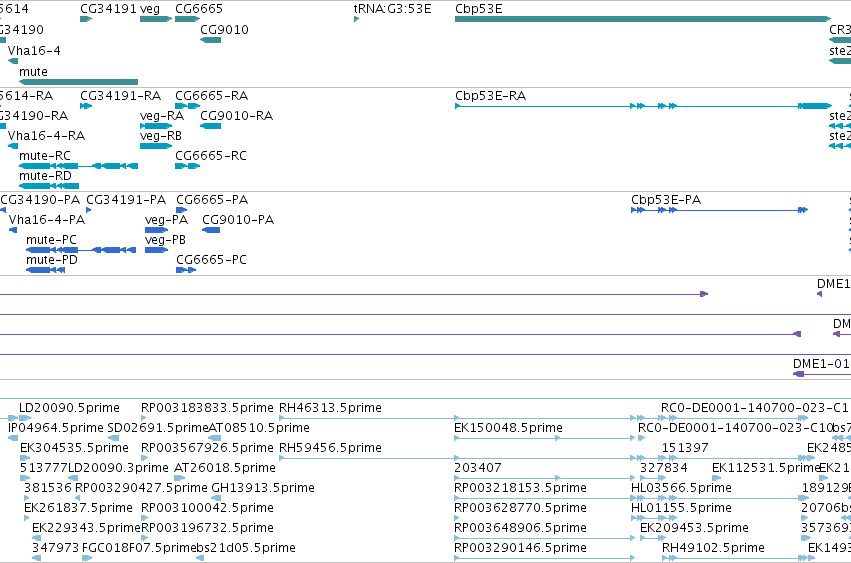This screenshot has width=851, height=563.
Task: Click the AT08510.5prime EST
Action: point(215,438)
